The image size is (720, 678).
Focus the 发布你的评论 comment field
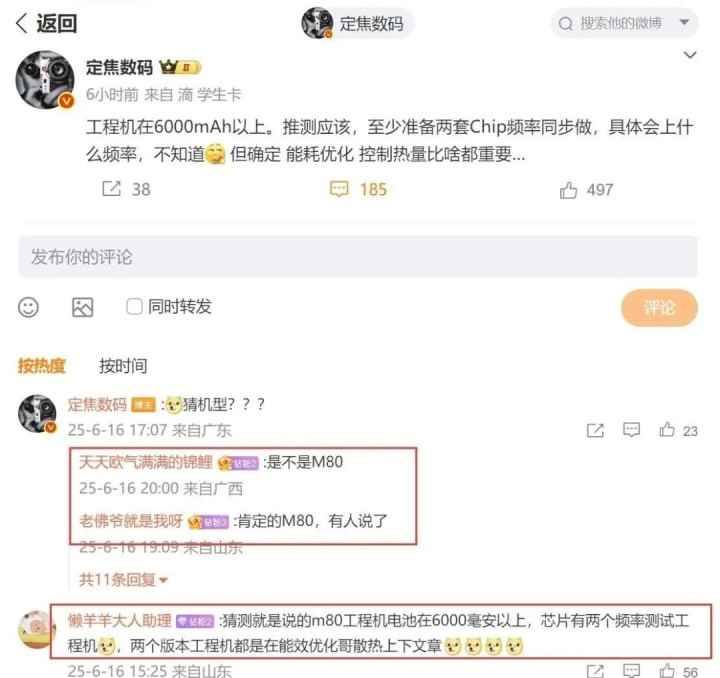pos(358,257)
